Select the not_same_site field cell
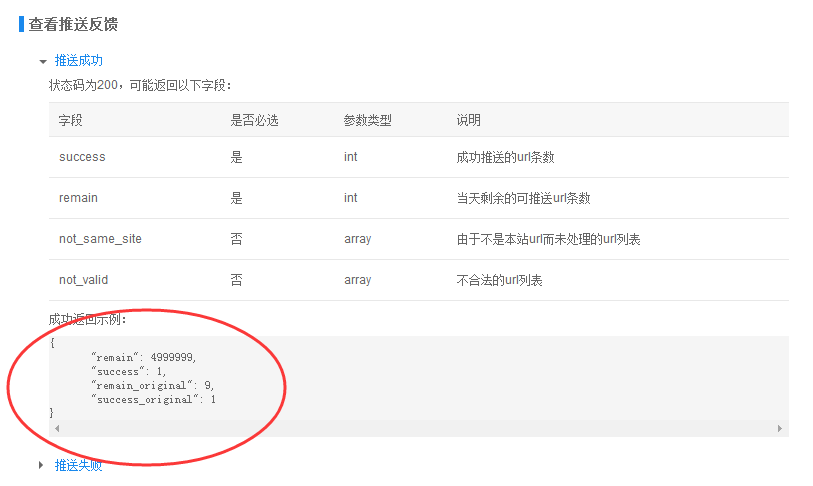813x486 pixels. tap(100, 239)
